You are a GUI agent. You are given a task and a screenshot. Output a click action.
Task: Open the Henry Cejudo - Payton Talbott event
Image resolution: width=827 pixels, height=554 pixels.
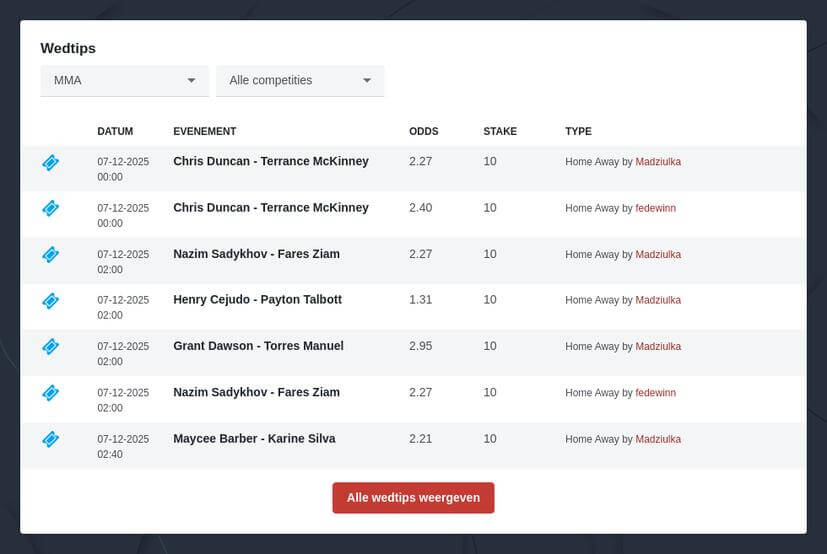coord(257,299)
